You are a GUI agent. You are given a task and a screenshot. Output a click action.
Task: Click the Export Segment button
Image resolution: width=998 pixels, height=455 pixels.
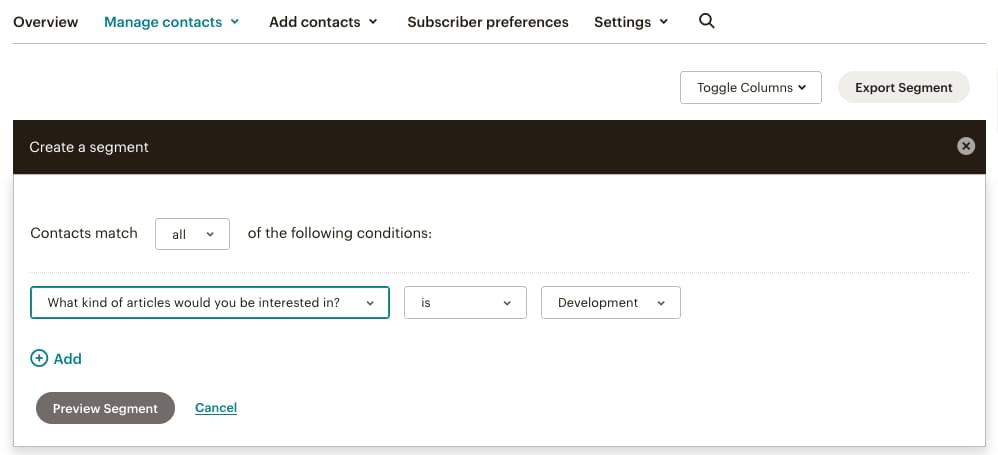click(x=903, y=87)
